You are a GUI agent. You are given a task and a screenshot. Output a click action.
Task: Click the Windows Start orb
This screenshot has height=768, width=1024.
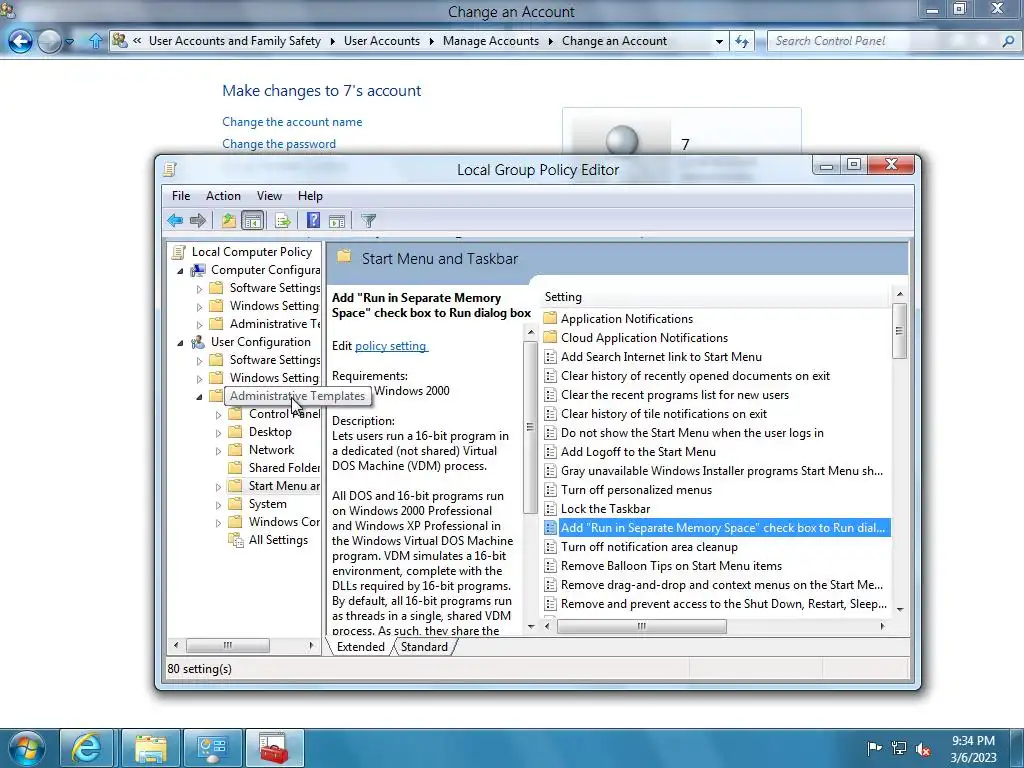tap(27, 748)
